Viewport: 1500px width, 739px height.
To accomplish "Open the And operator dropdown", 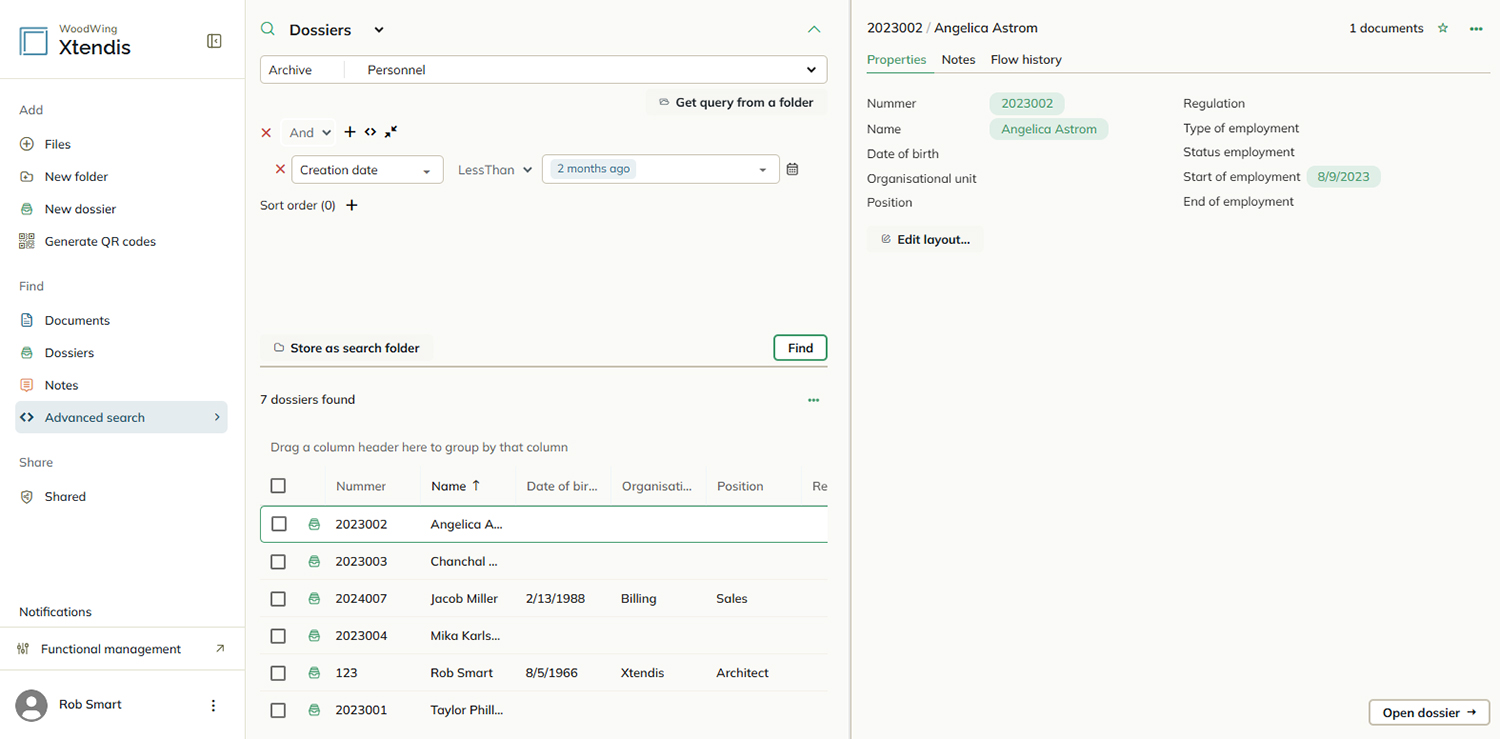I will pyautogui.click(x=309, y=132).
